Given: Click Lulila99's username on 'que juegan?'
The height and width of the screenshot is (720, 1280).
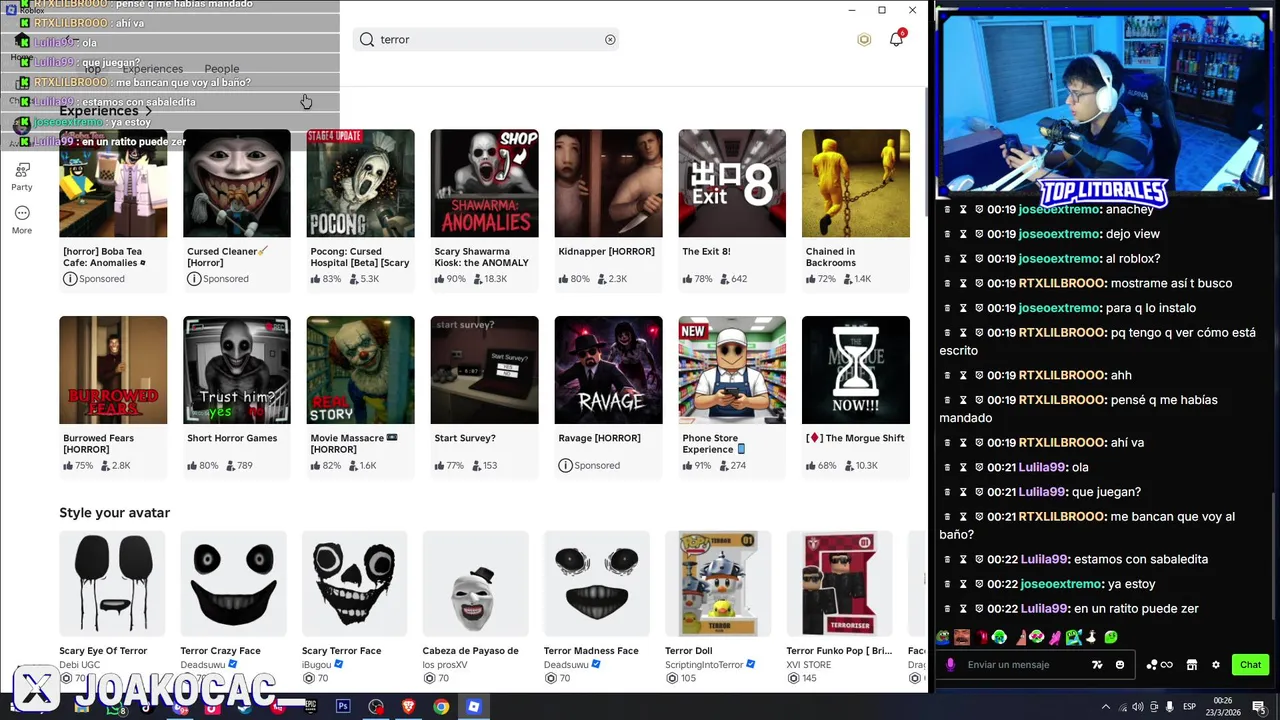Looking at the screenshot, I should pos(1042,492).
